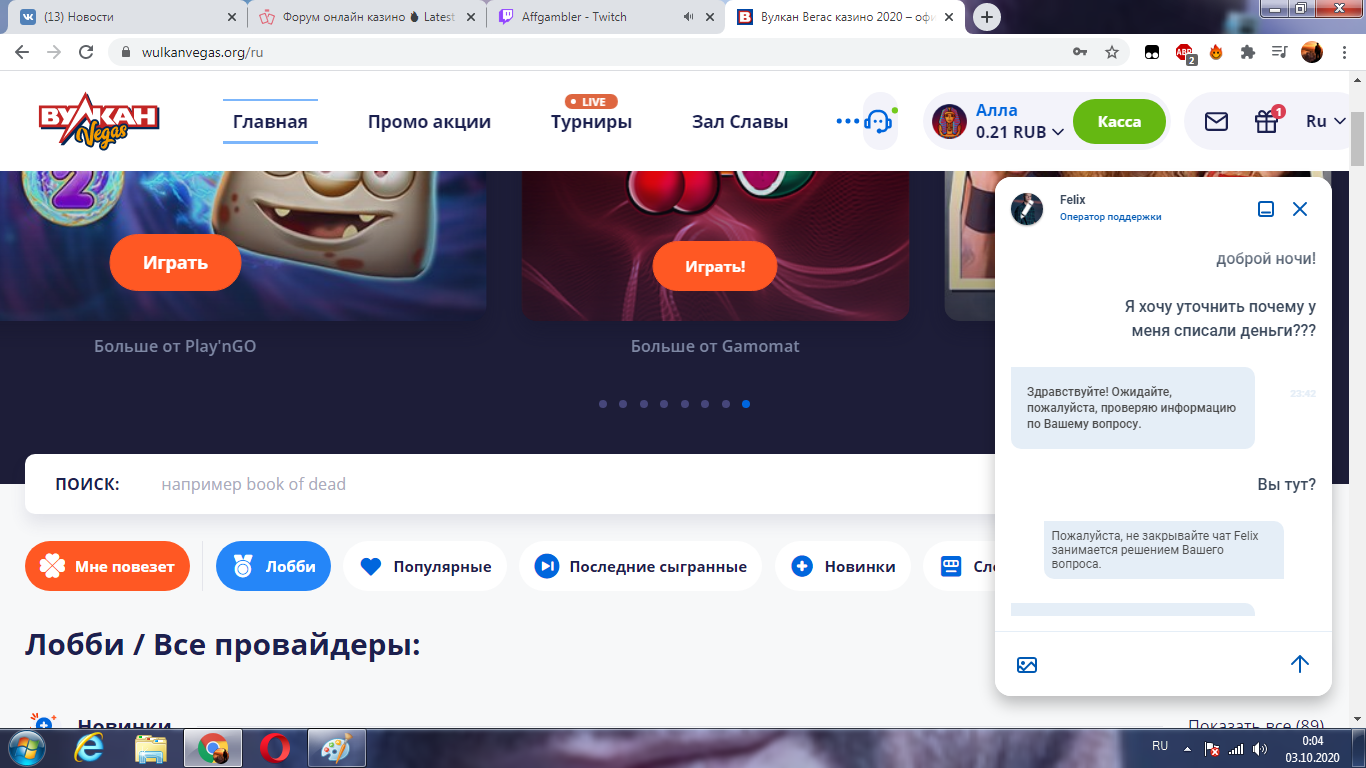Open the Зал Славы page
Screen dimensions: 1366x768
pyautogui.click(x=740, y=122)
